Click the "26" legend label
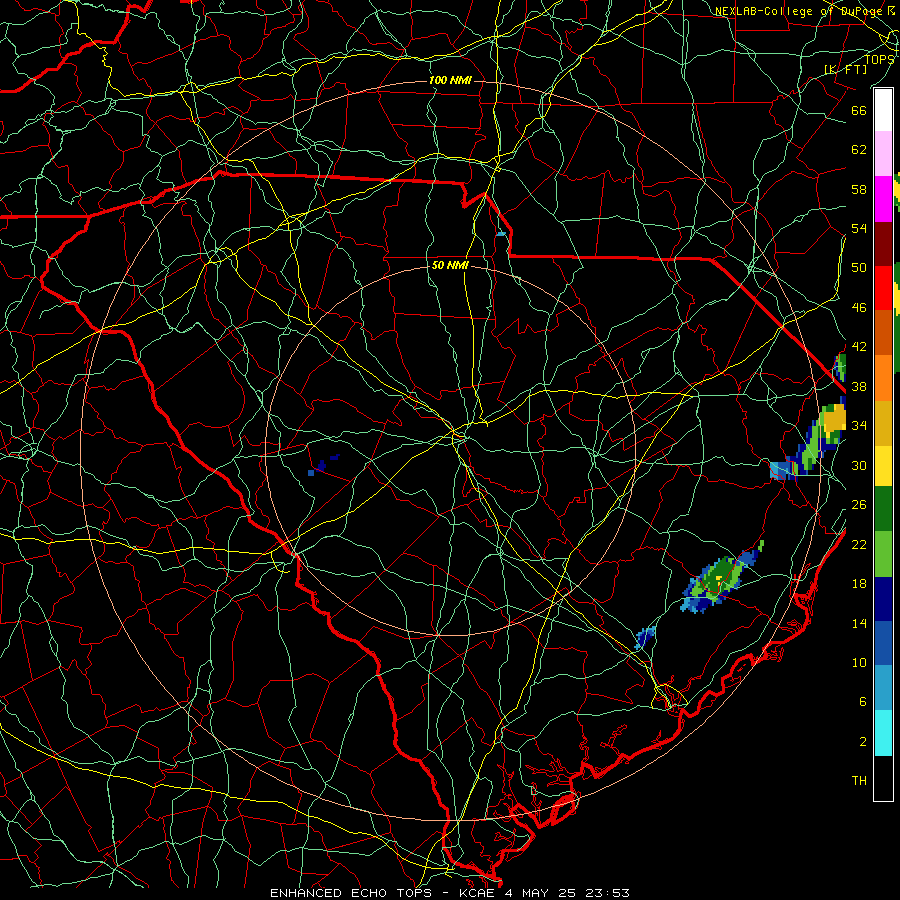Screen dimensions: 900x900 pos(859,505)
